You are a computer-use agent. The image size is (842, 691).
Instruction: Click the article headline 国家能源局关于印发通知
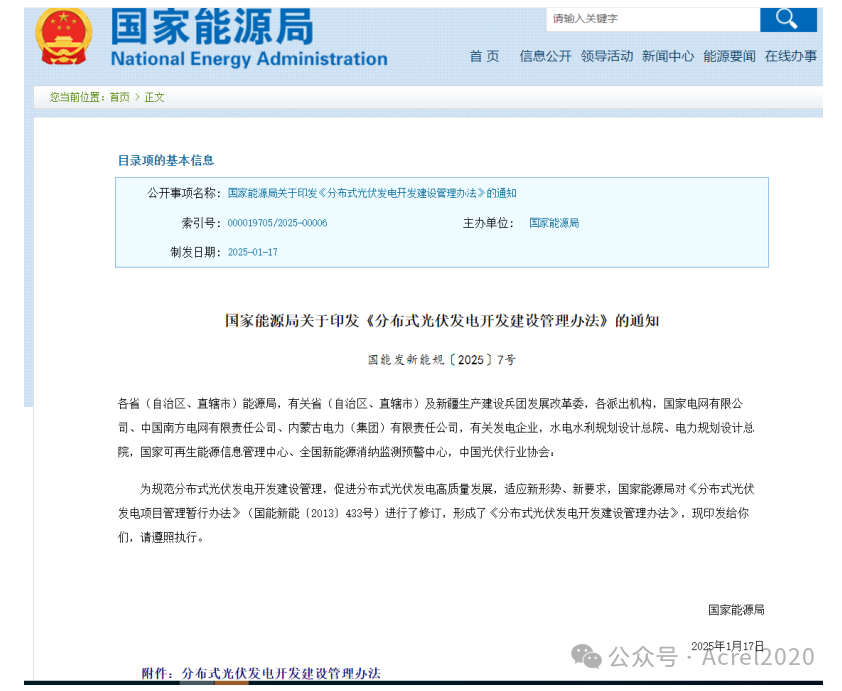click(443, 321)
